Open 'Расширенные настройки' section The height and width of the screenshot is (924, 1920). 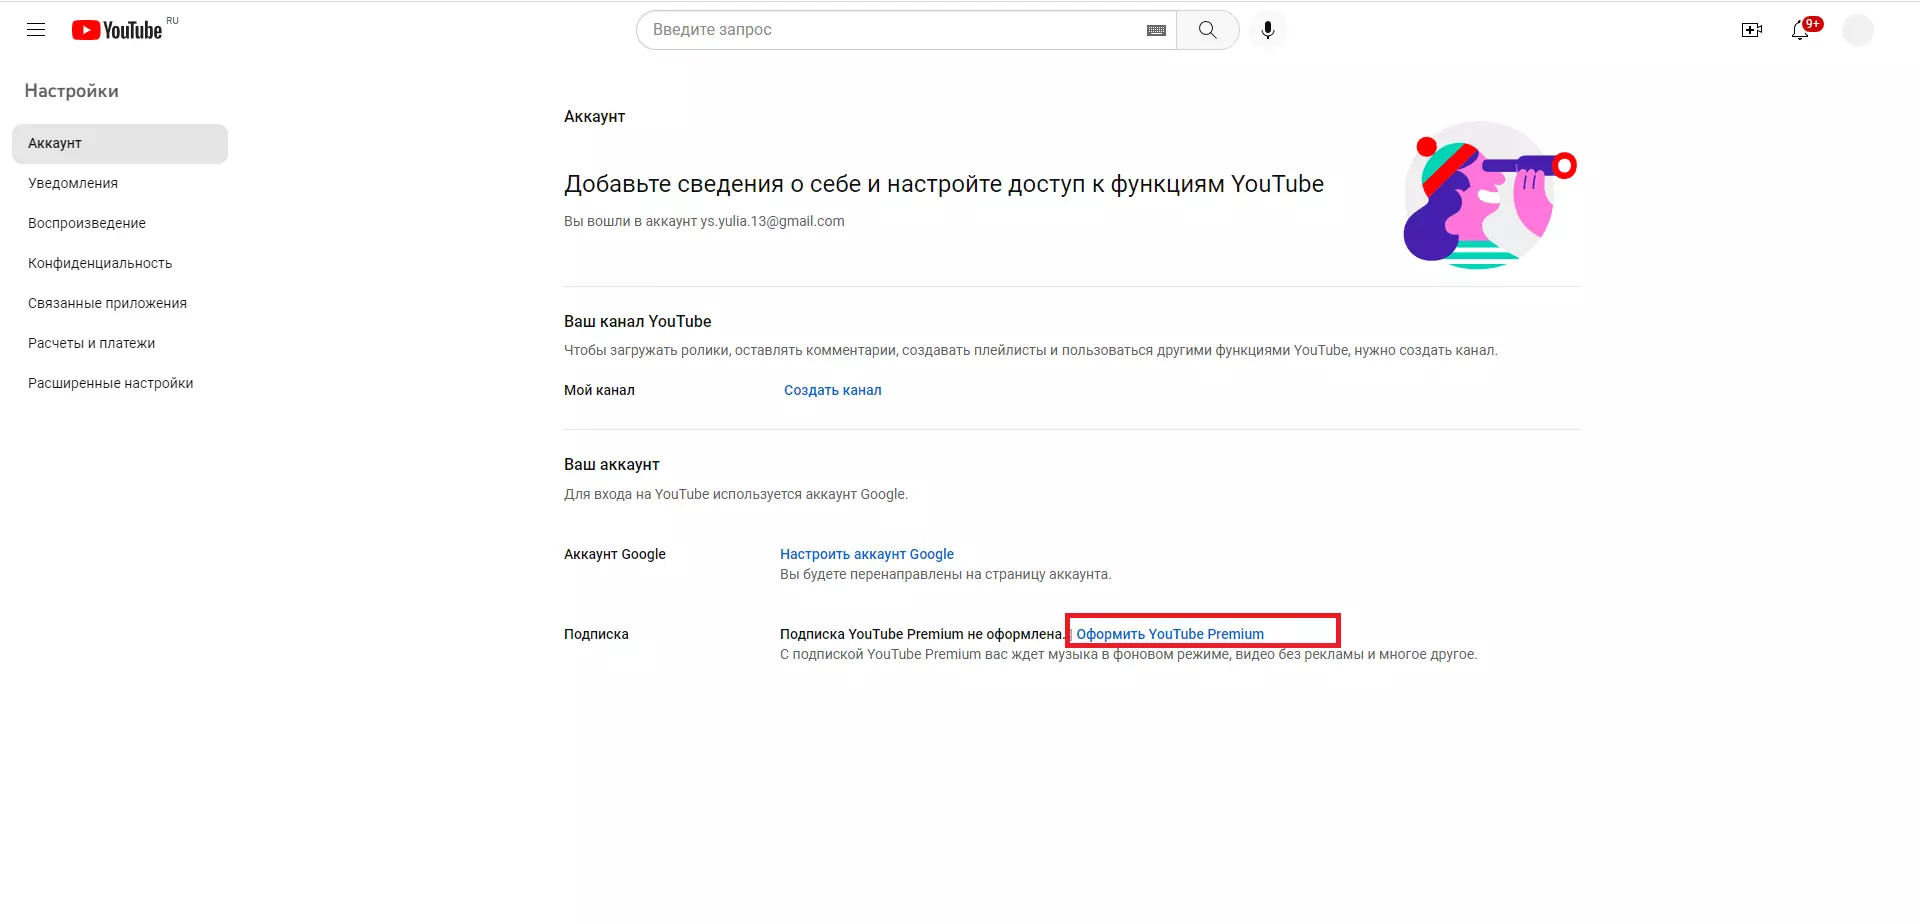coord(120,383)
